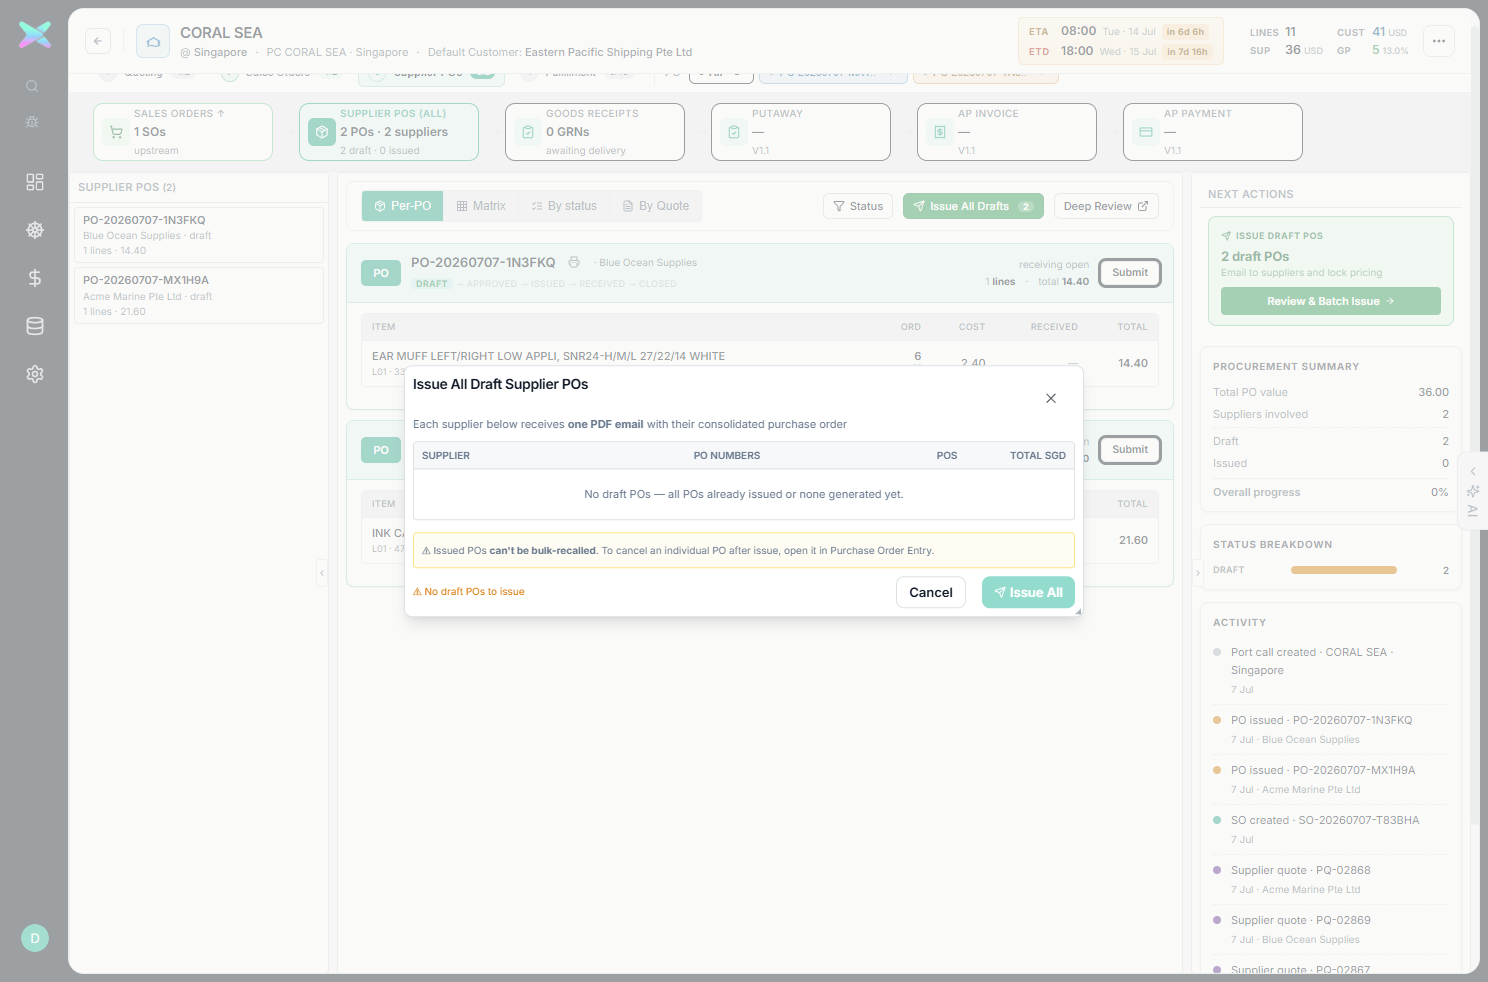This screenshot has width=1488, height=982.
Task: Click the TOTAL SGD column header in the dialog
Action: 1037,455
